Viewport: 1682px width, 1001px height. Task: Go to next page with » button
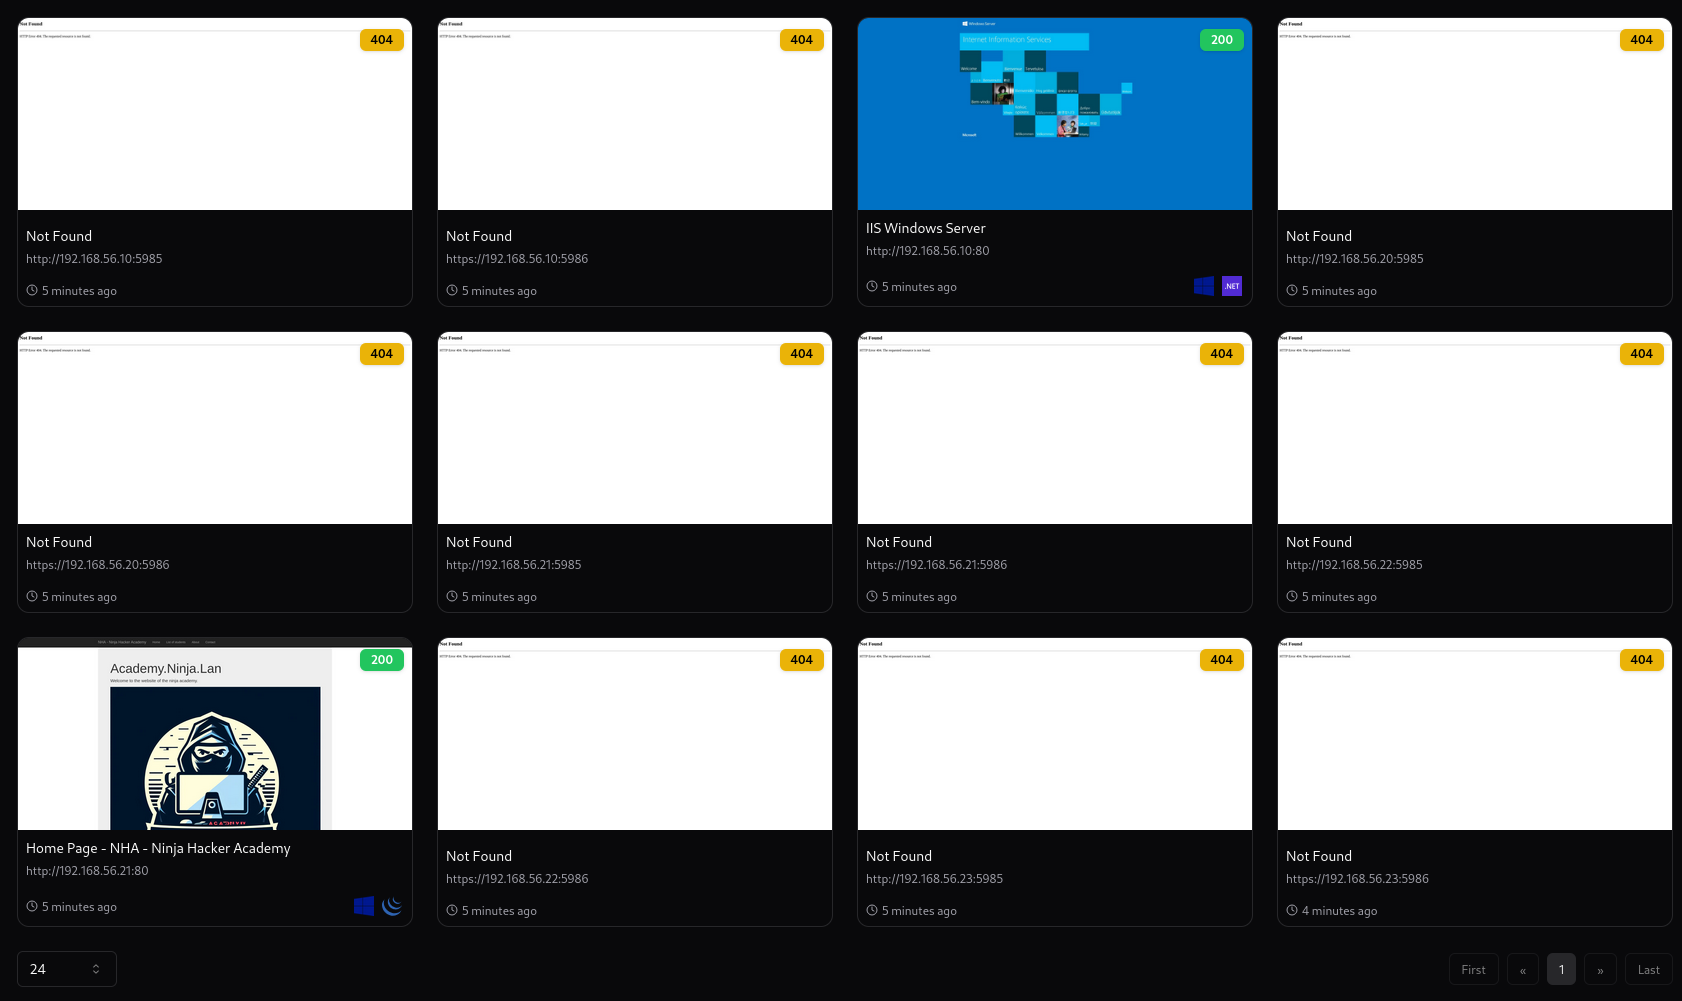[x=1600, y=969]
